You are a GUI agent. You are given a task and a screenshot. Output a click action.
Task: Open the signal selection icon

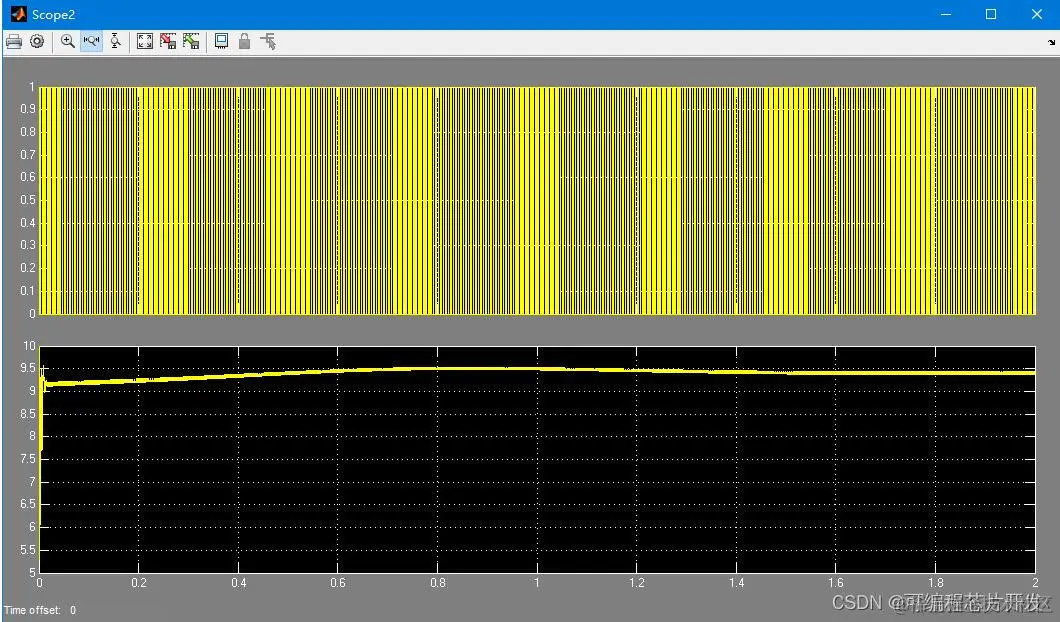click(x=268, y=41)
